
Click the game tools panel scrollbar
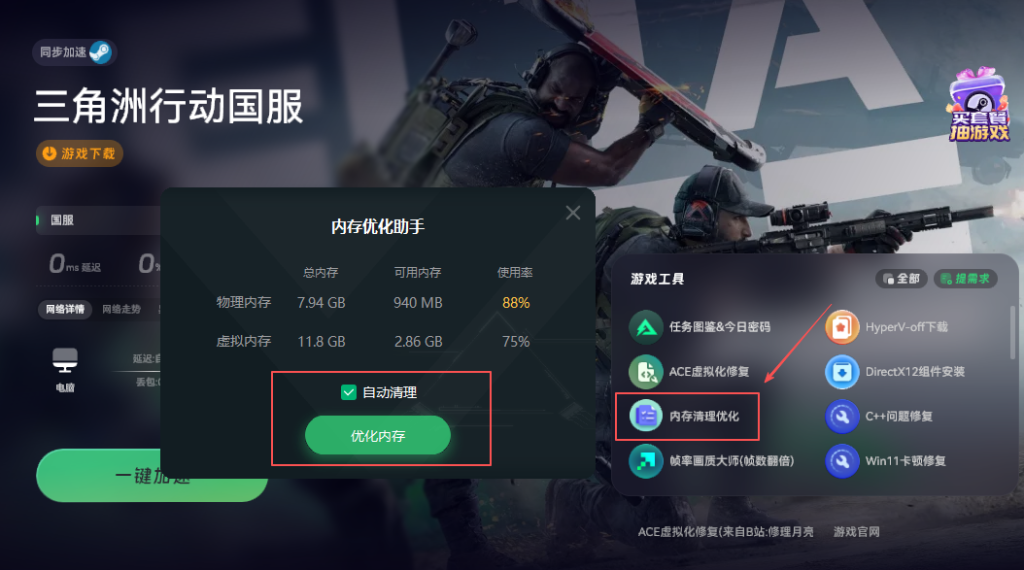[x=1013, y=332]
